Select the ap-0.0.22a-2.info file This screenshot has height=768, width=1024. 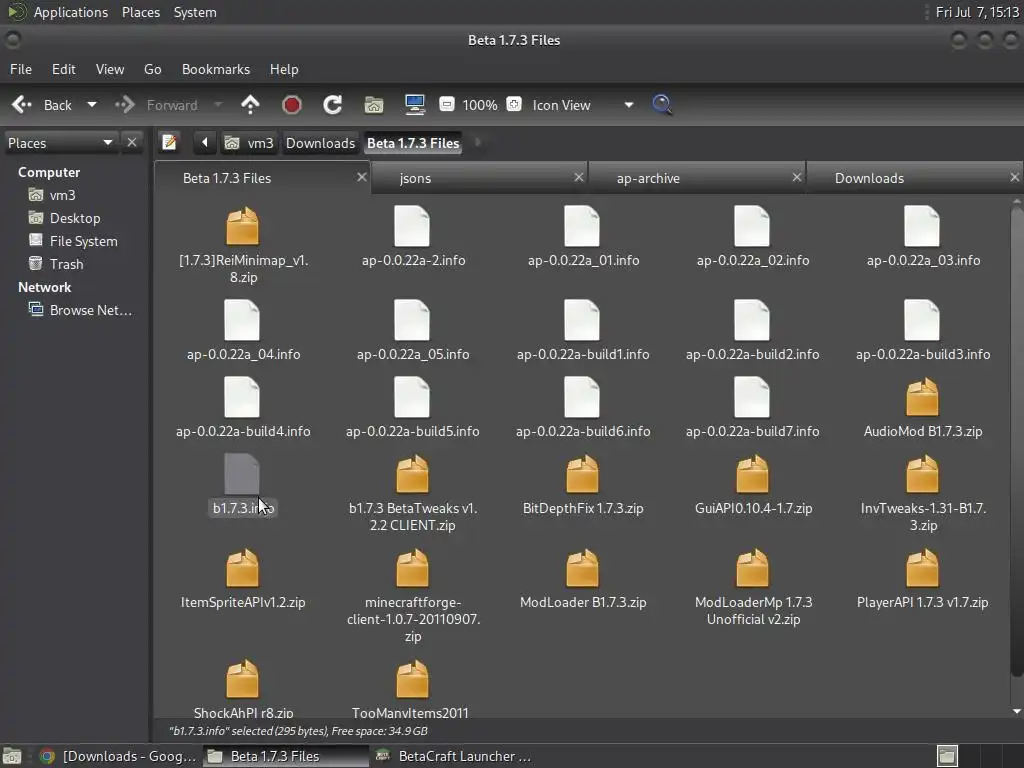point(413,236)
